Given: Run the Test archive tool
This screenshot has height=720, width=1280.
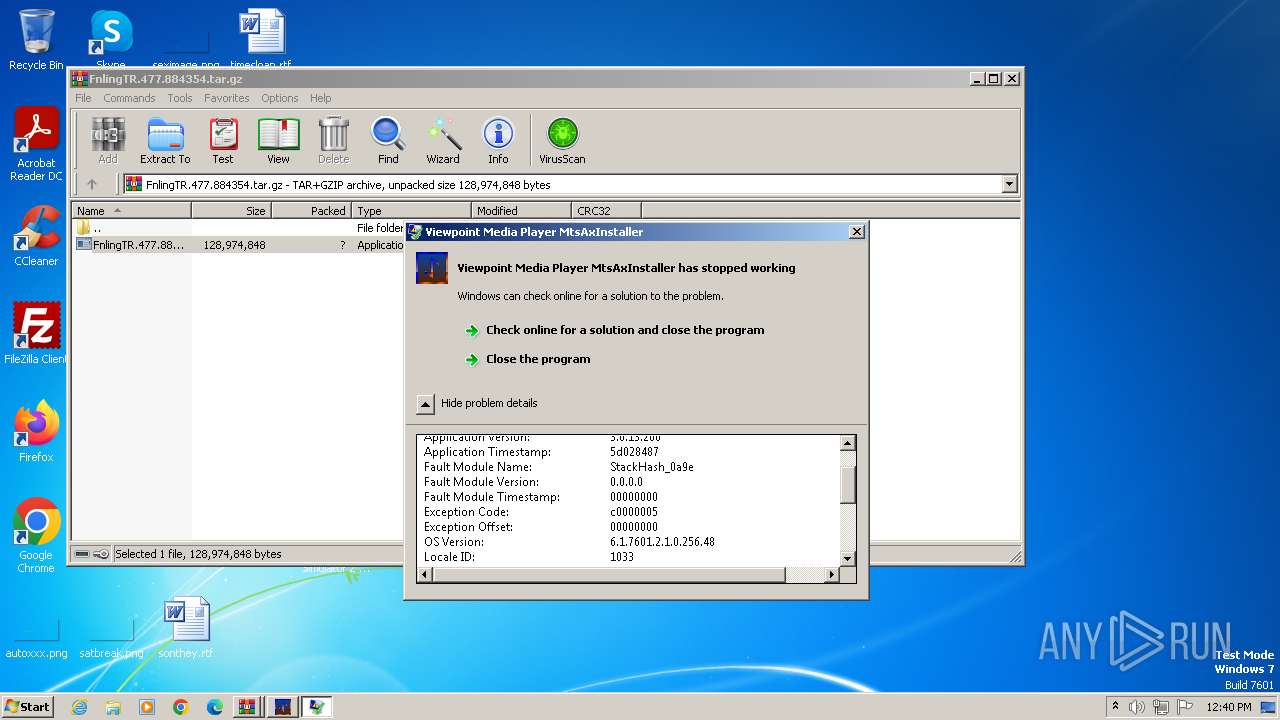Looking at the screenshot, I should coord(223,140).
